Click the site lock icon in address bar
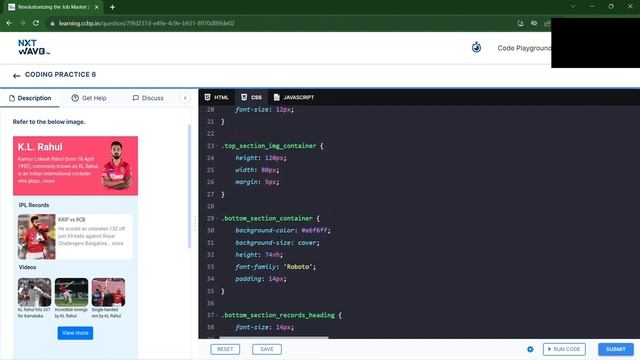Screen dimensions: 640x360 click(x=52, y=24)
